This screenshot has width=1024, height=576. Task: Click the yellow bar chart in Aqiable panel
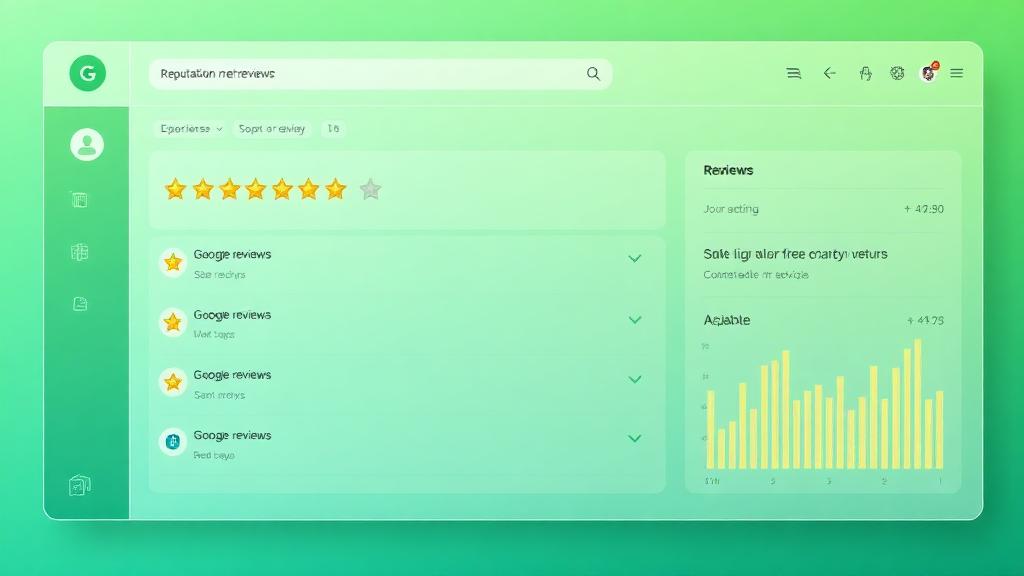click(825, 405)
